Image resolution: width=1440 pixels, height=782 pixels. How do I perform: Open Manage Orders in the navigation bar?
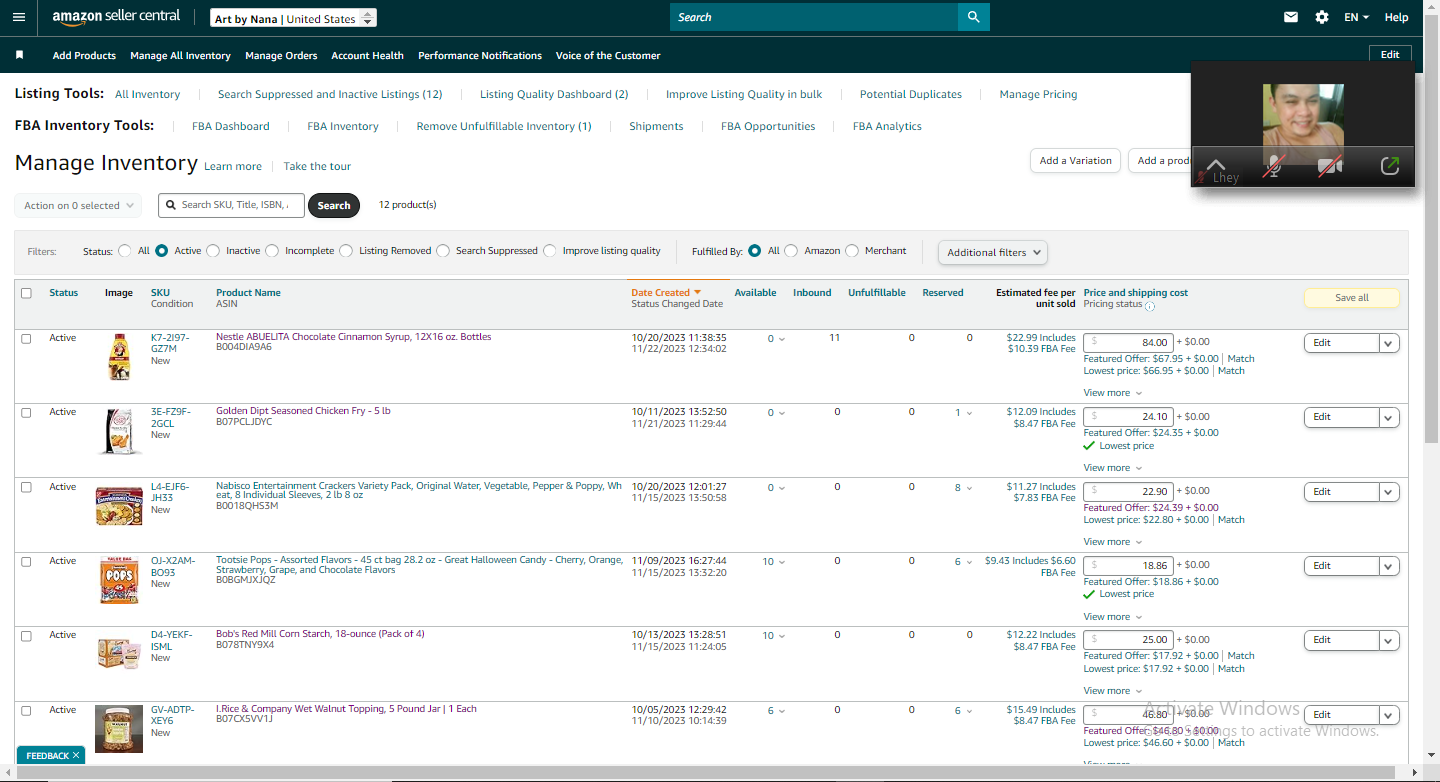coord(281,55)
